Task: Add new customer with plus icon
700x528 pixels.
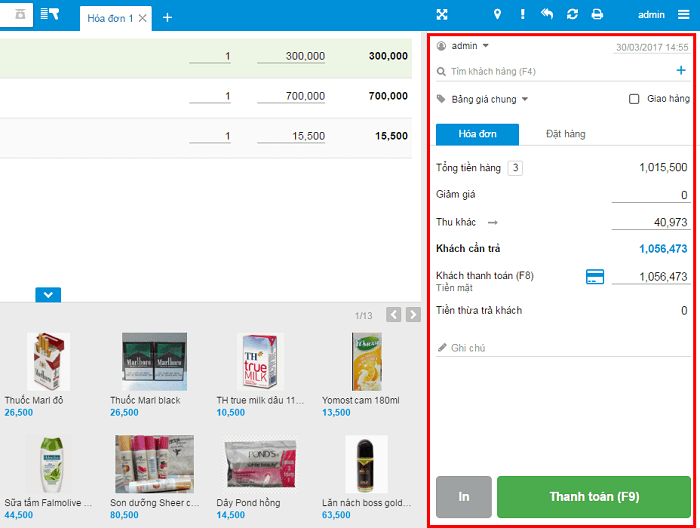Action: click(x=681, y=71)
